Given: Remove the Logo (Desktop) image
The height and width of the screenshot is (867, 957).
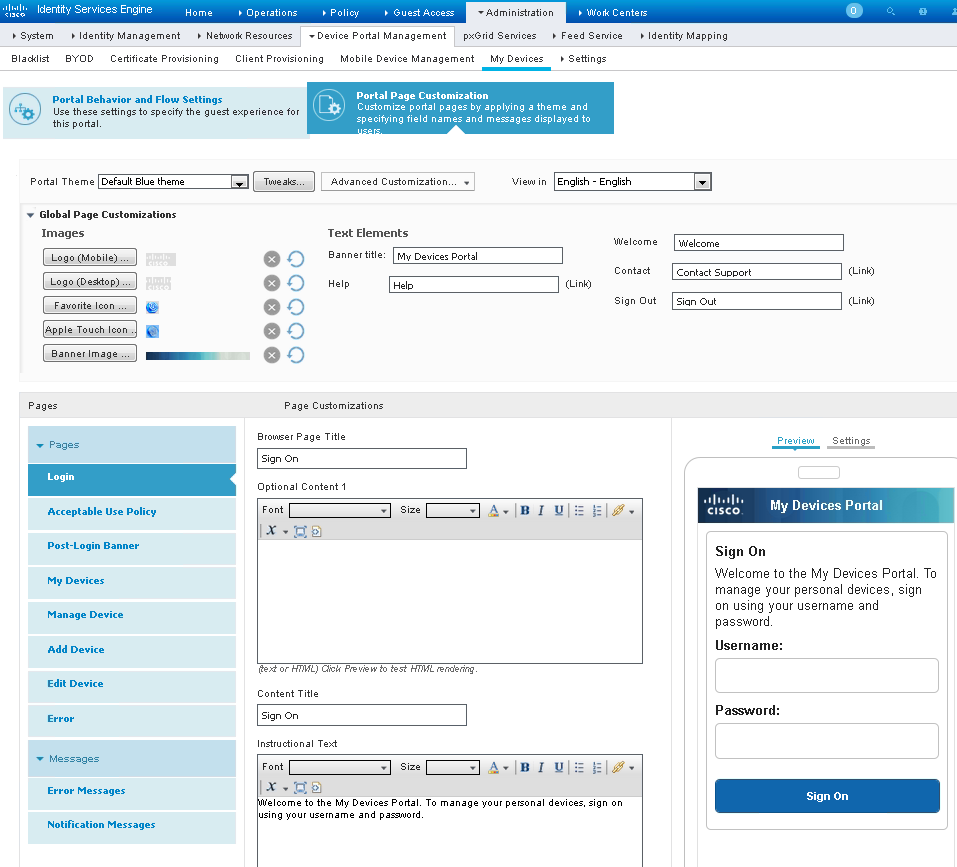Looking at the screenshot, I should (272, 283).
